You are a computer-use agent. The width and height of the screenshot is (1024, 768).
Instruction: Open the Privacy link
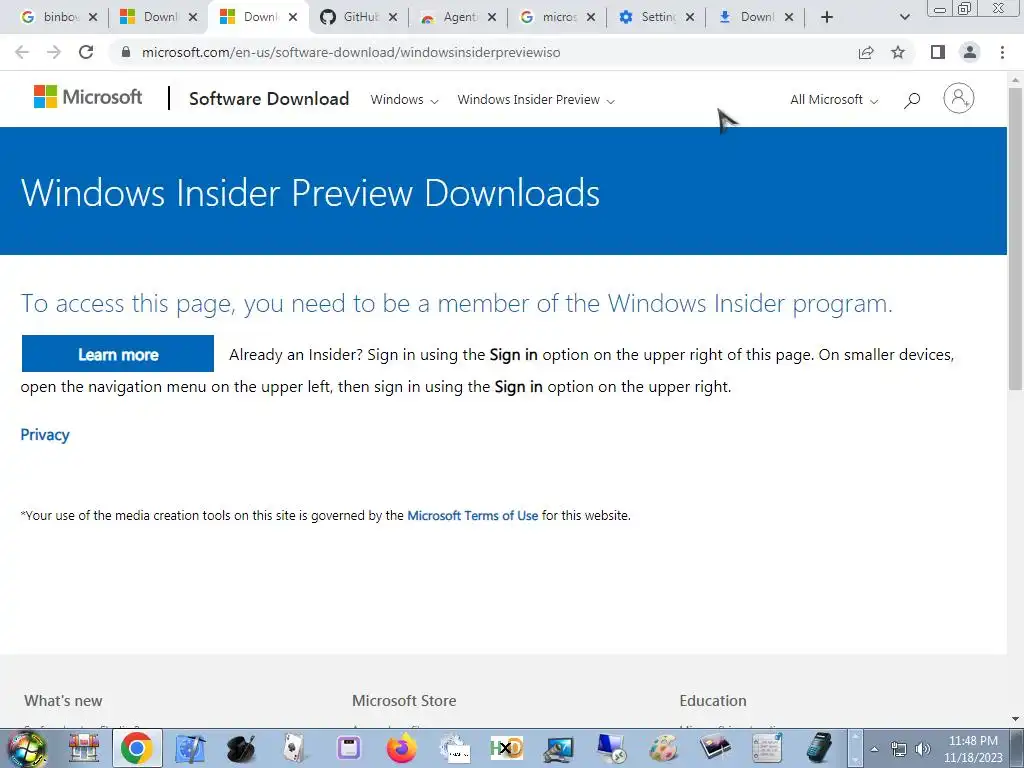click(x=44, y=435)
